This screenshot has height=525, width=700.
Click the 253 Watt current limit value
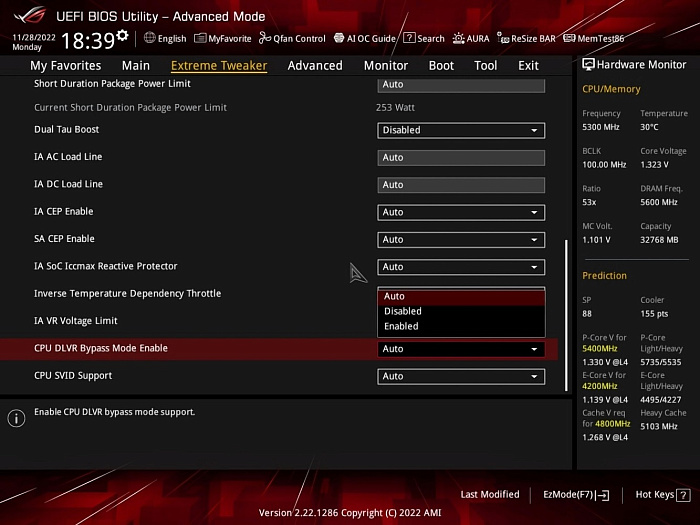[396, 108]
